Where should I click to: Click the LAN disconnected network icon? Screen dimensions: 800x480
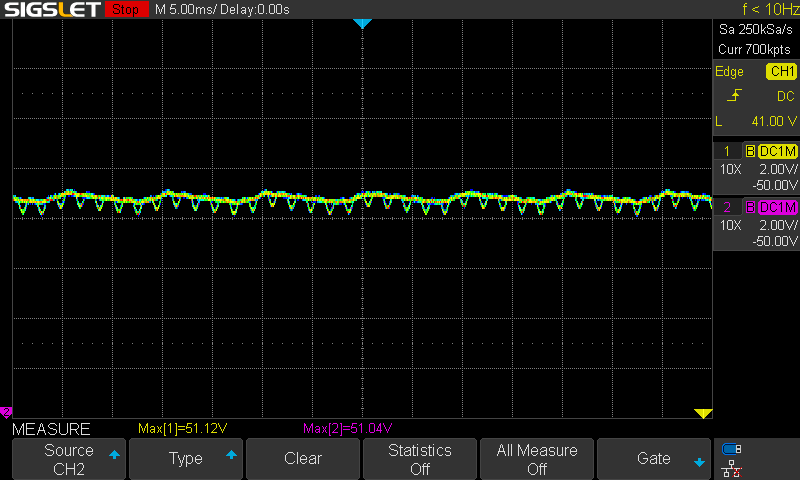732,468
